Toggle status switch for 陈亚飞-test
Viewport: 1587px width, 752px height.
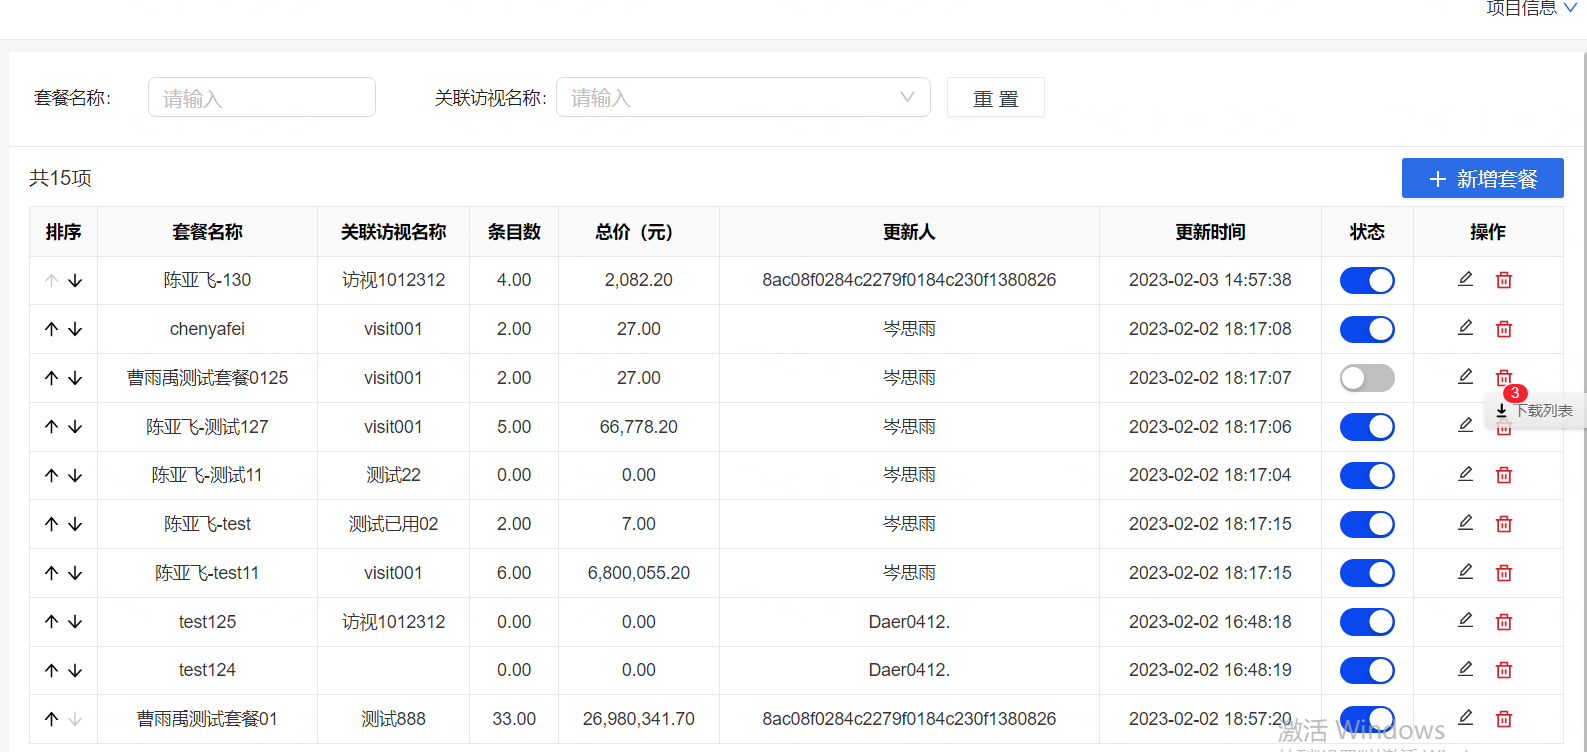tap(1367, 524)
